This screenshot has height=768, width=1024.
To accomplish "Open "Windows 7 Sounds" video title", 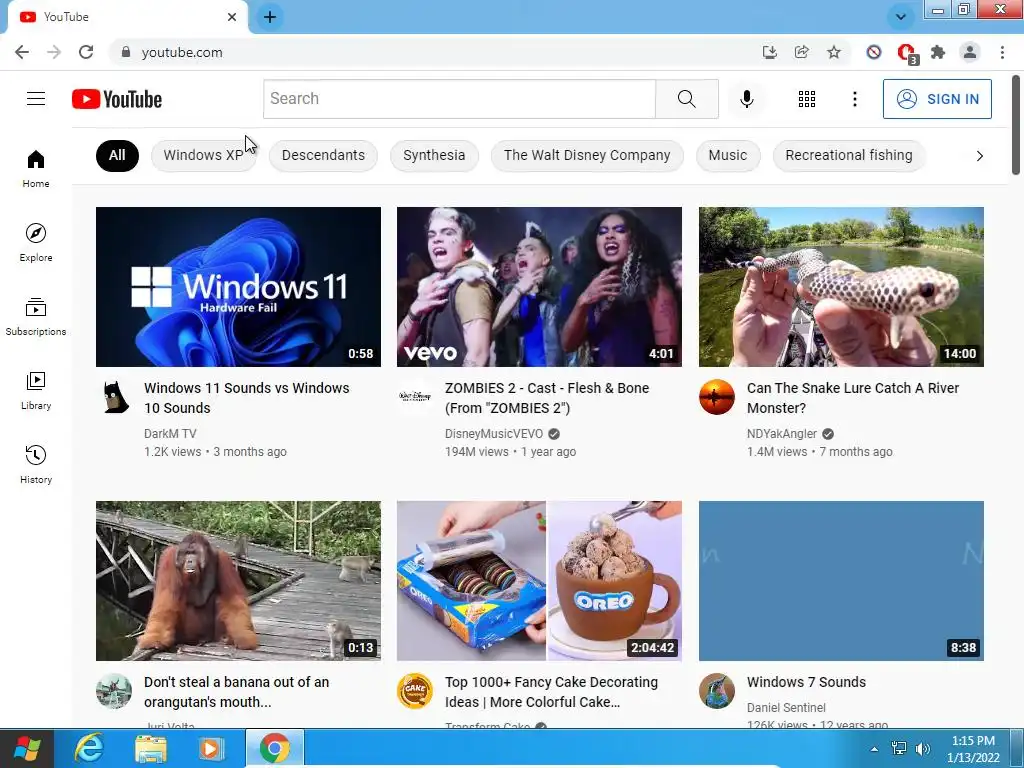I will [x=807, y=682].
